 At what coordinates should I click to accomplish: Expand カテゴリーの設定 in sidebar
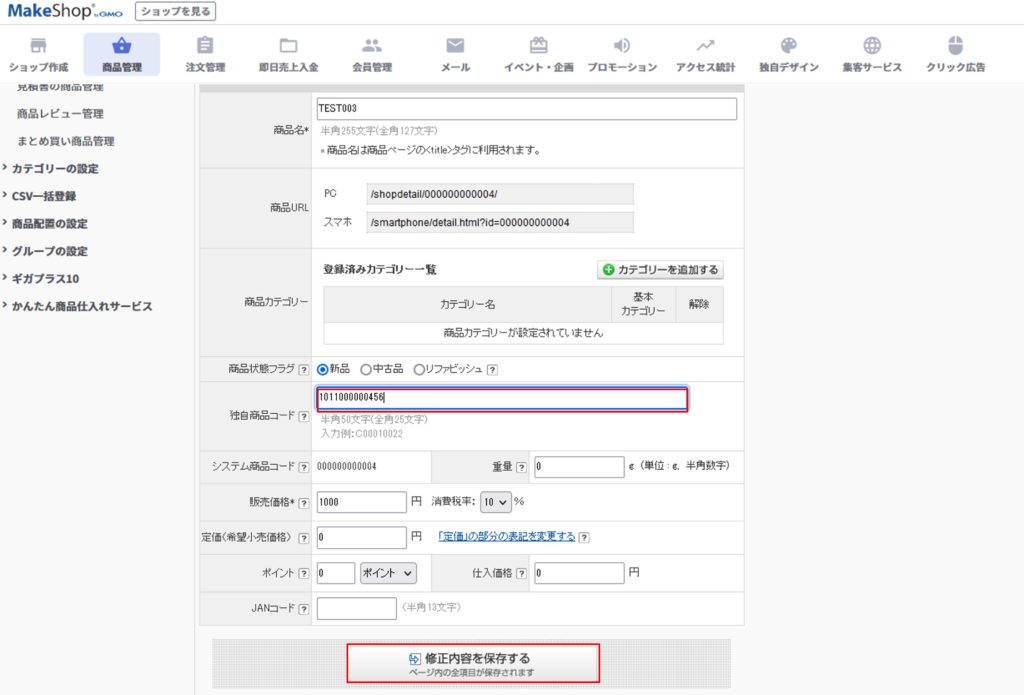[x=55, y=169]
